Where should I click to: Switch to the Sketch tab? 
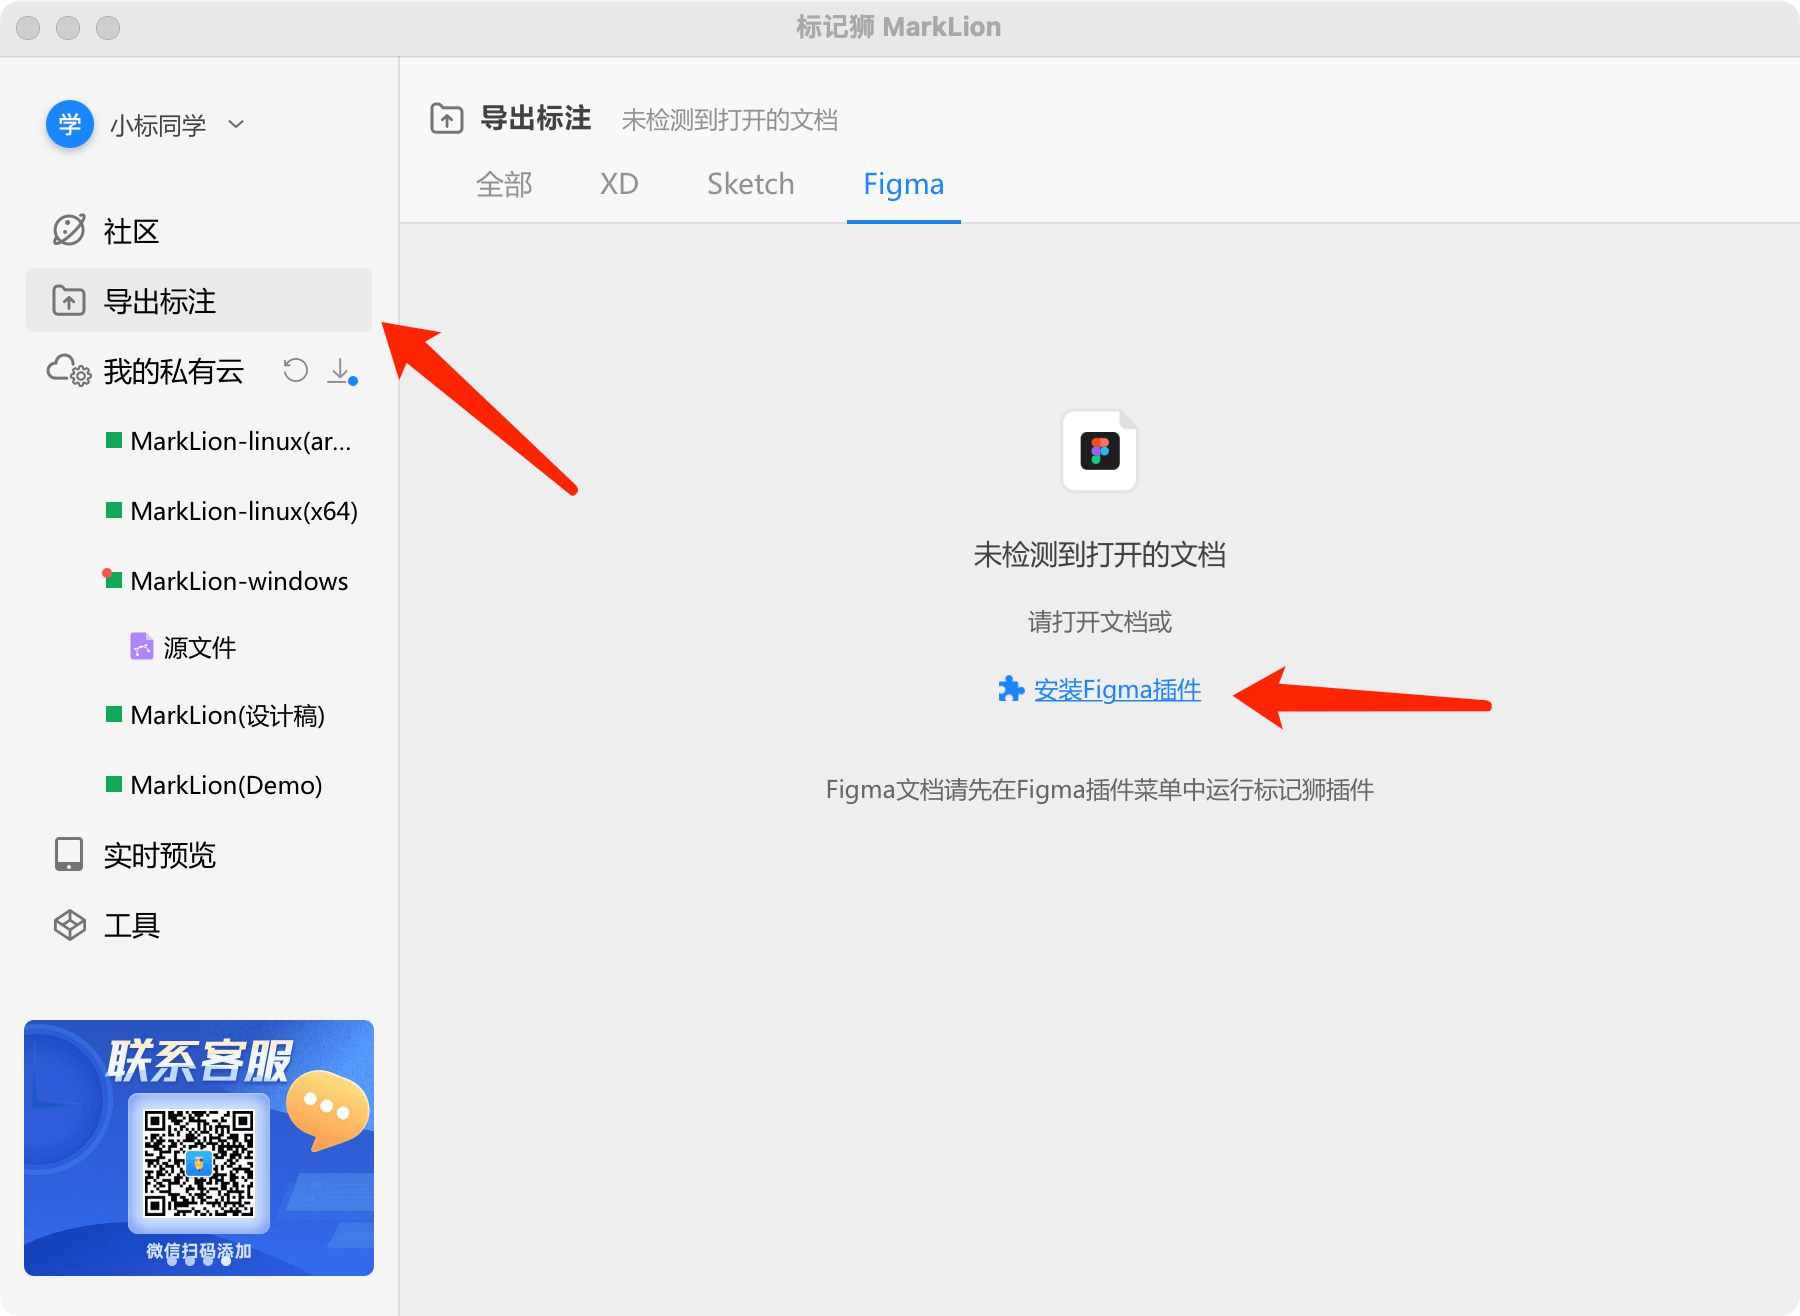click(x=750, y=184)
